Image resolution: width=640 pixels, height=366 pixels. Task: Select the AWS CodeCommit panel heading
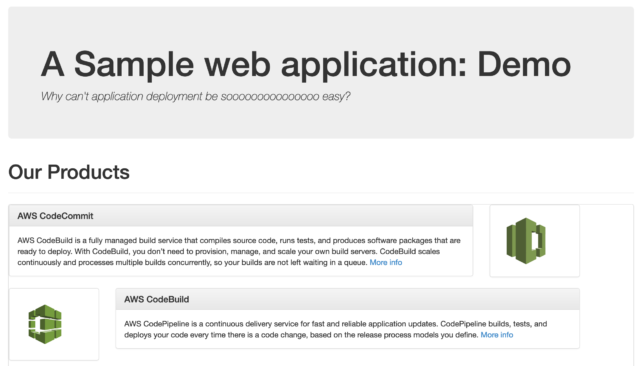coord(55,216)
